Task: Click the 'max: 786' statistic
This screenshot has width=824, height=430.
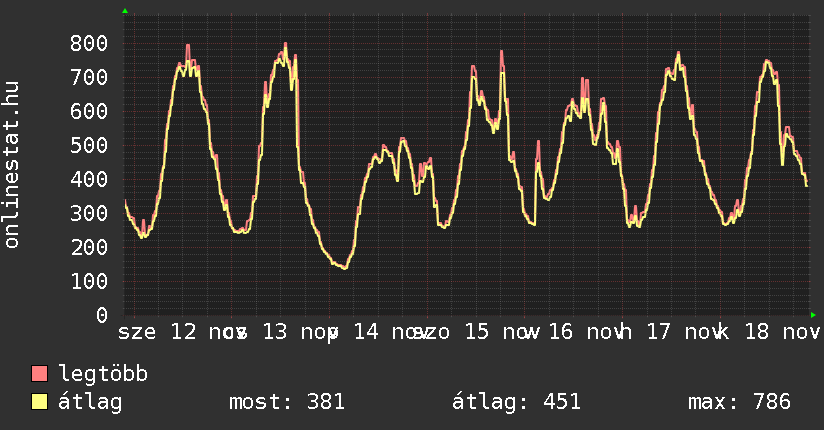Action: [739, 402]
